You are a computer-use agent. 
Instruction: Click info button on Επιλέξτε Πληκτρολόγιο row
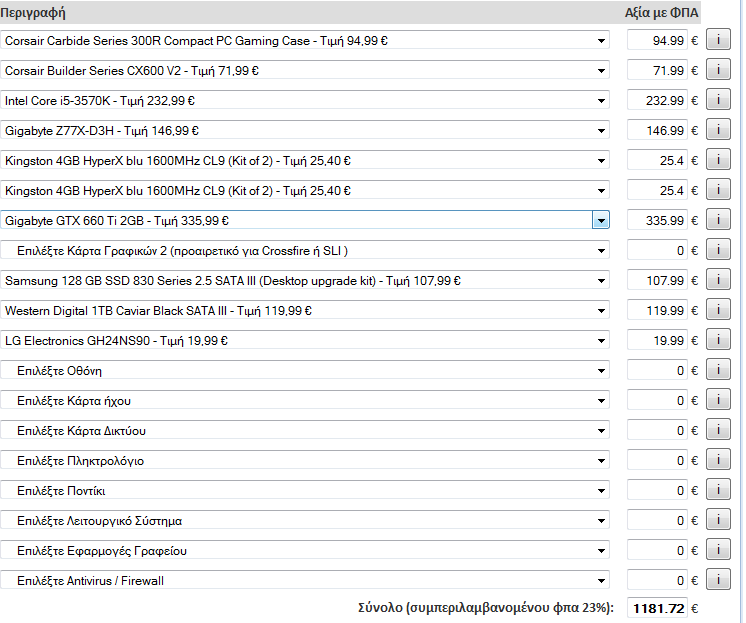718,460
